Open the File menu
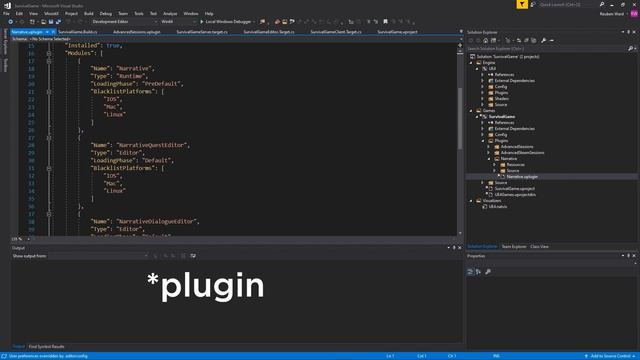Image resolution: width=640 pixels, height=360 pixels. [x=7, y=13]
